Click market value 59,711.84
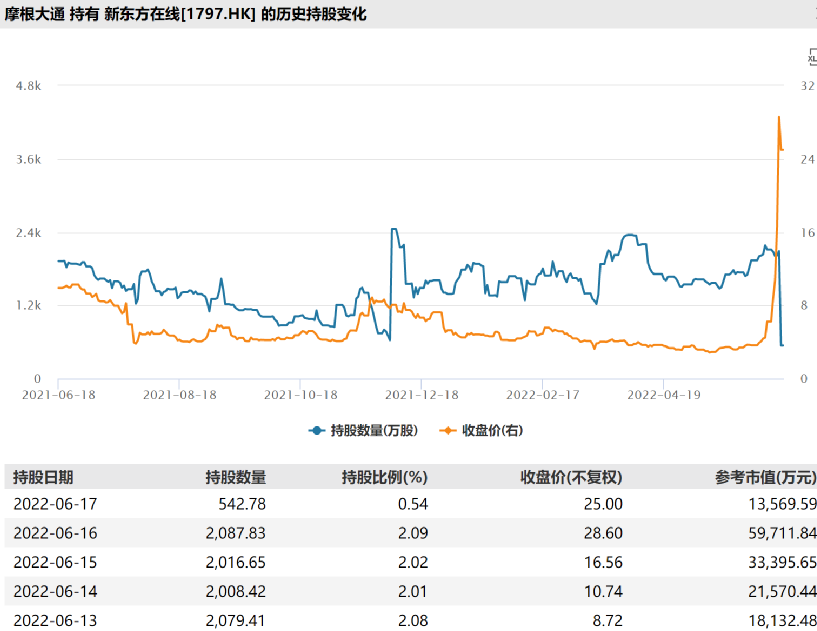The image size is (817, 631). pos(783,533)
